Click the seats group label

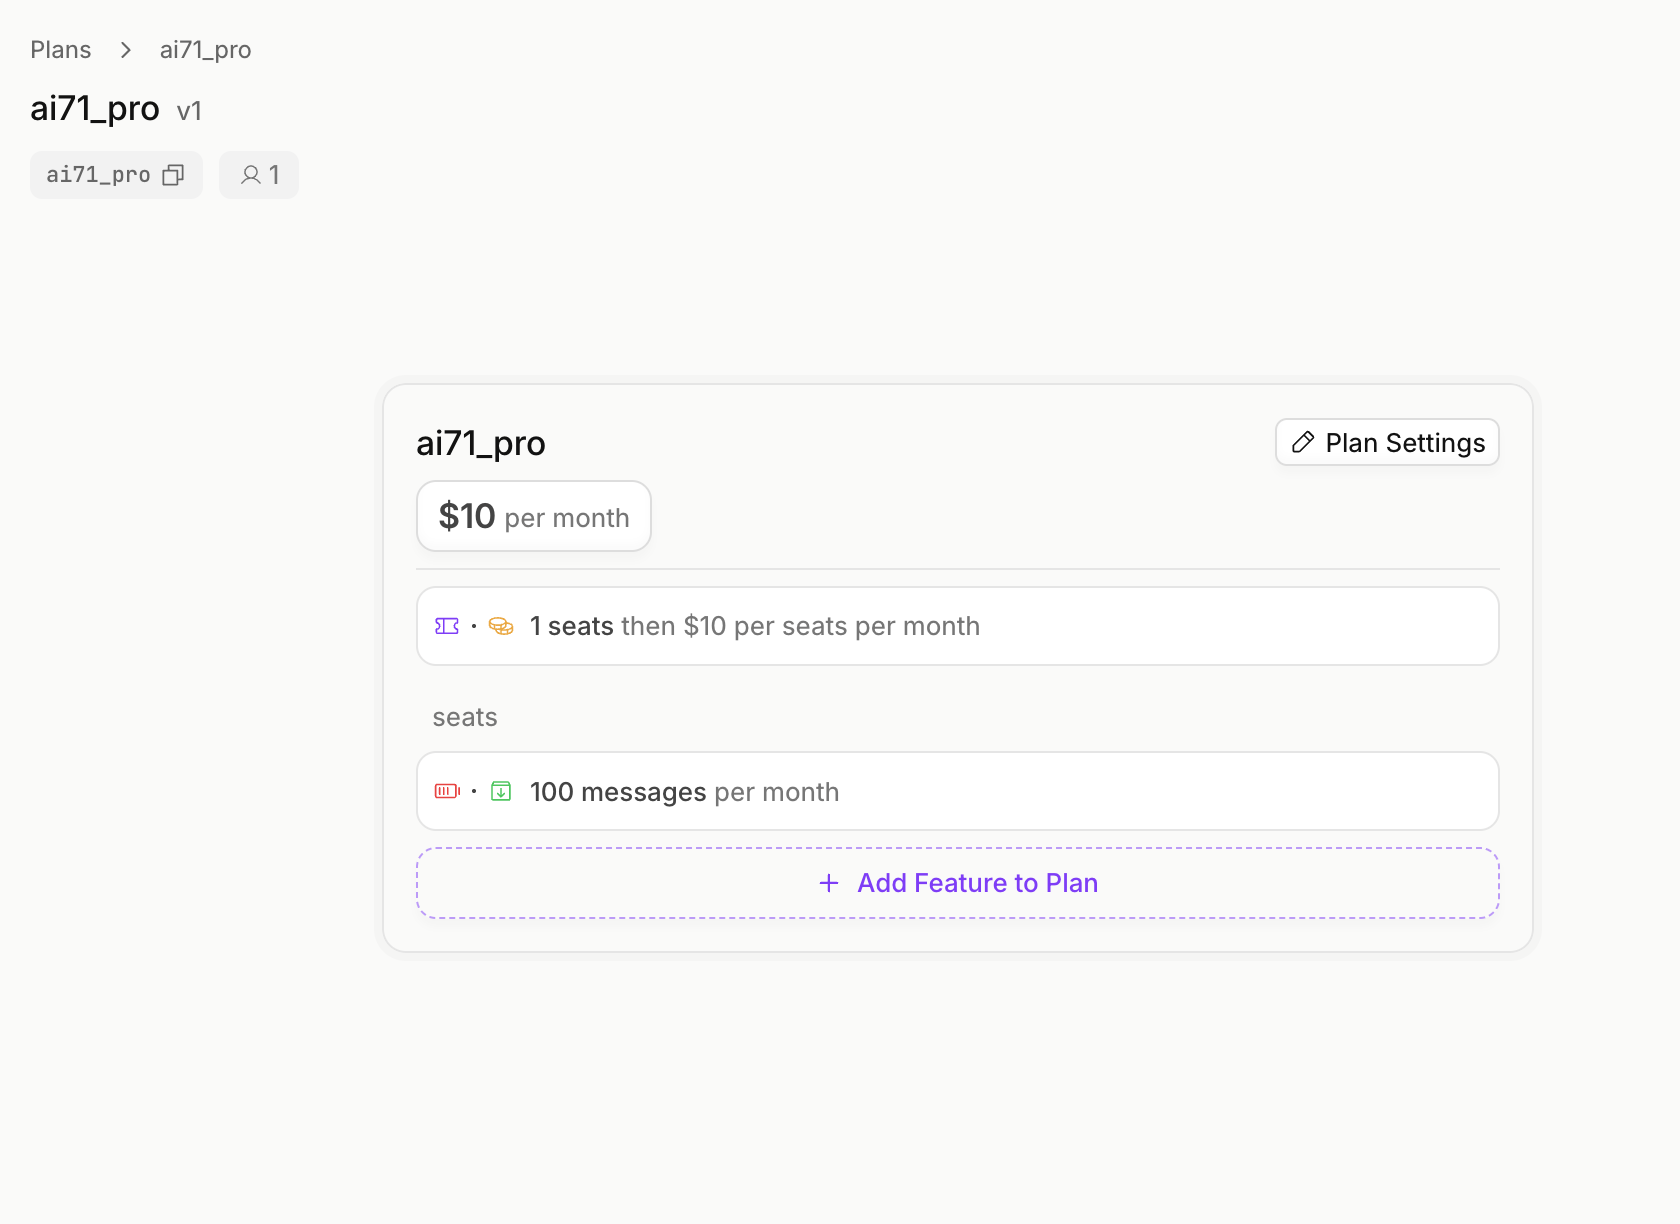coord(465,717)
